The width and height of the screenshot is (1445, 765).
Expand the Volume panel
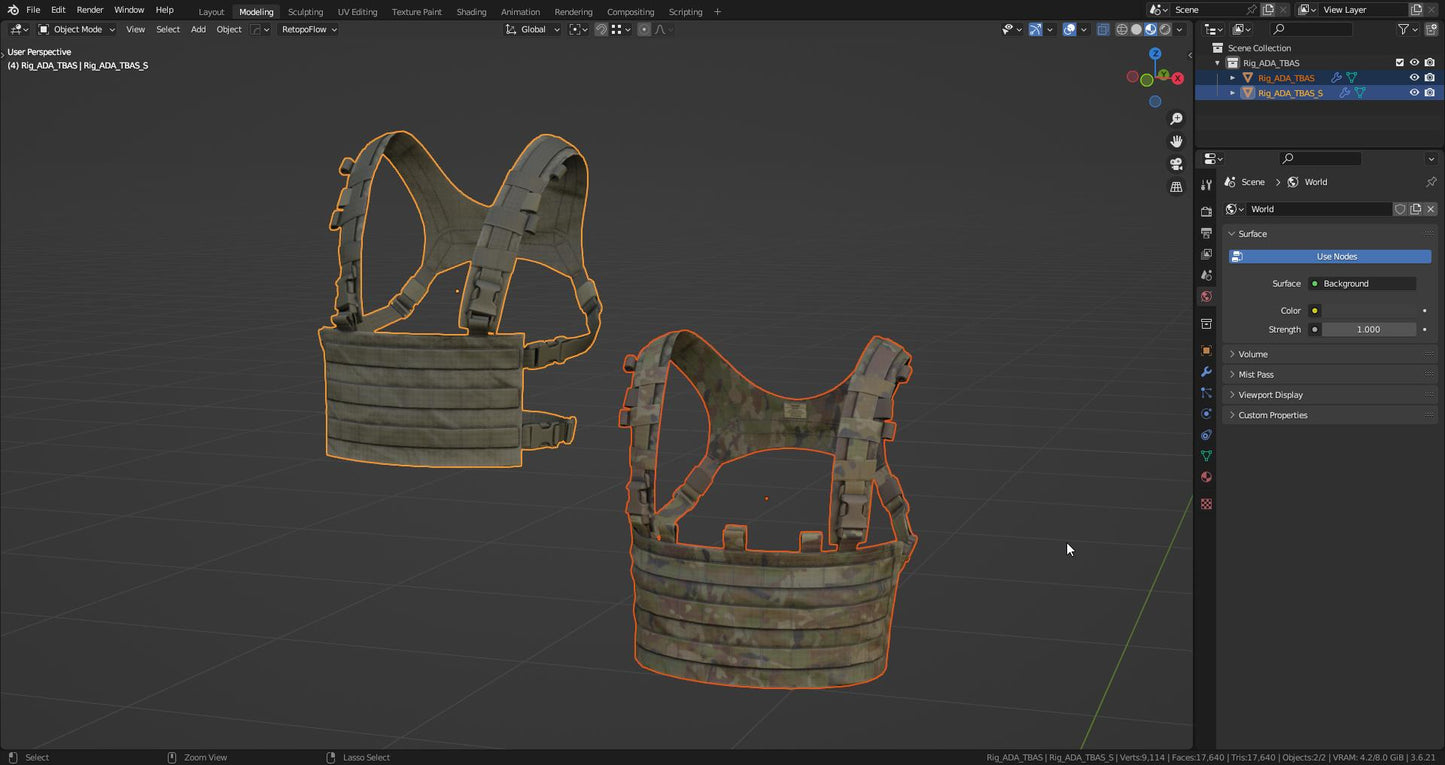point(1253,354)
